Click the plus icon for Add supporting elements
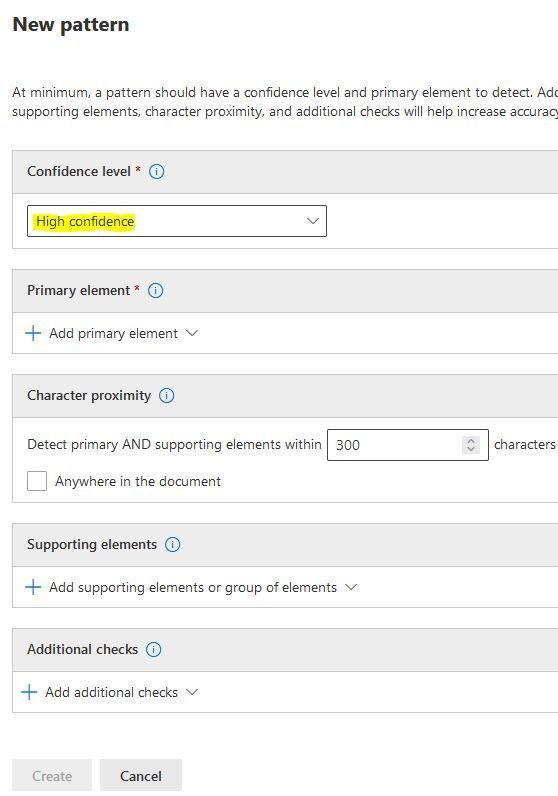This screenshot has height=796, width=558. click(x=33, y=587)
